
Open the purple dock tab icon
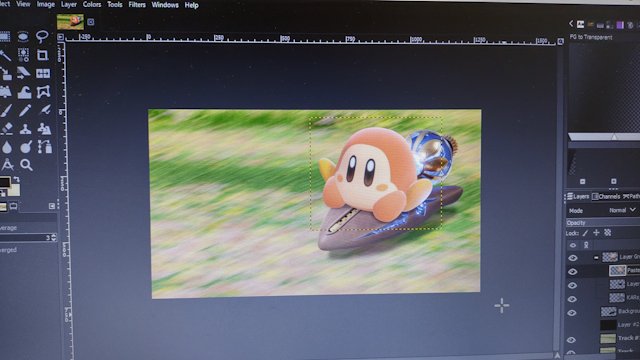click(x=620, y=25)
